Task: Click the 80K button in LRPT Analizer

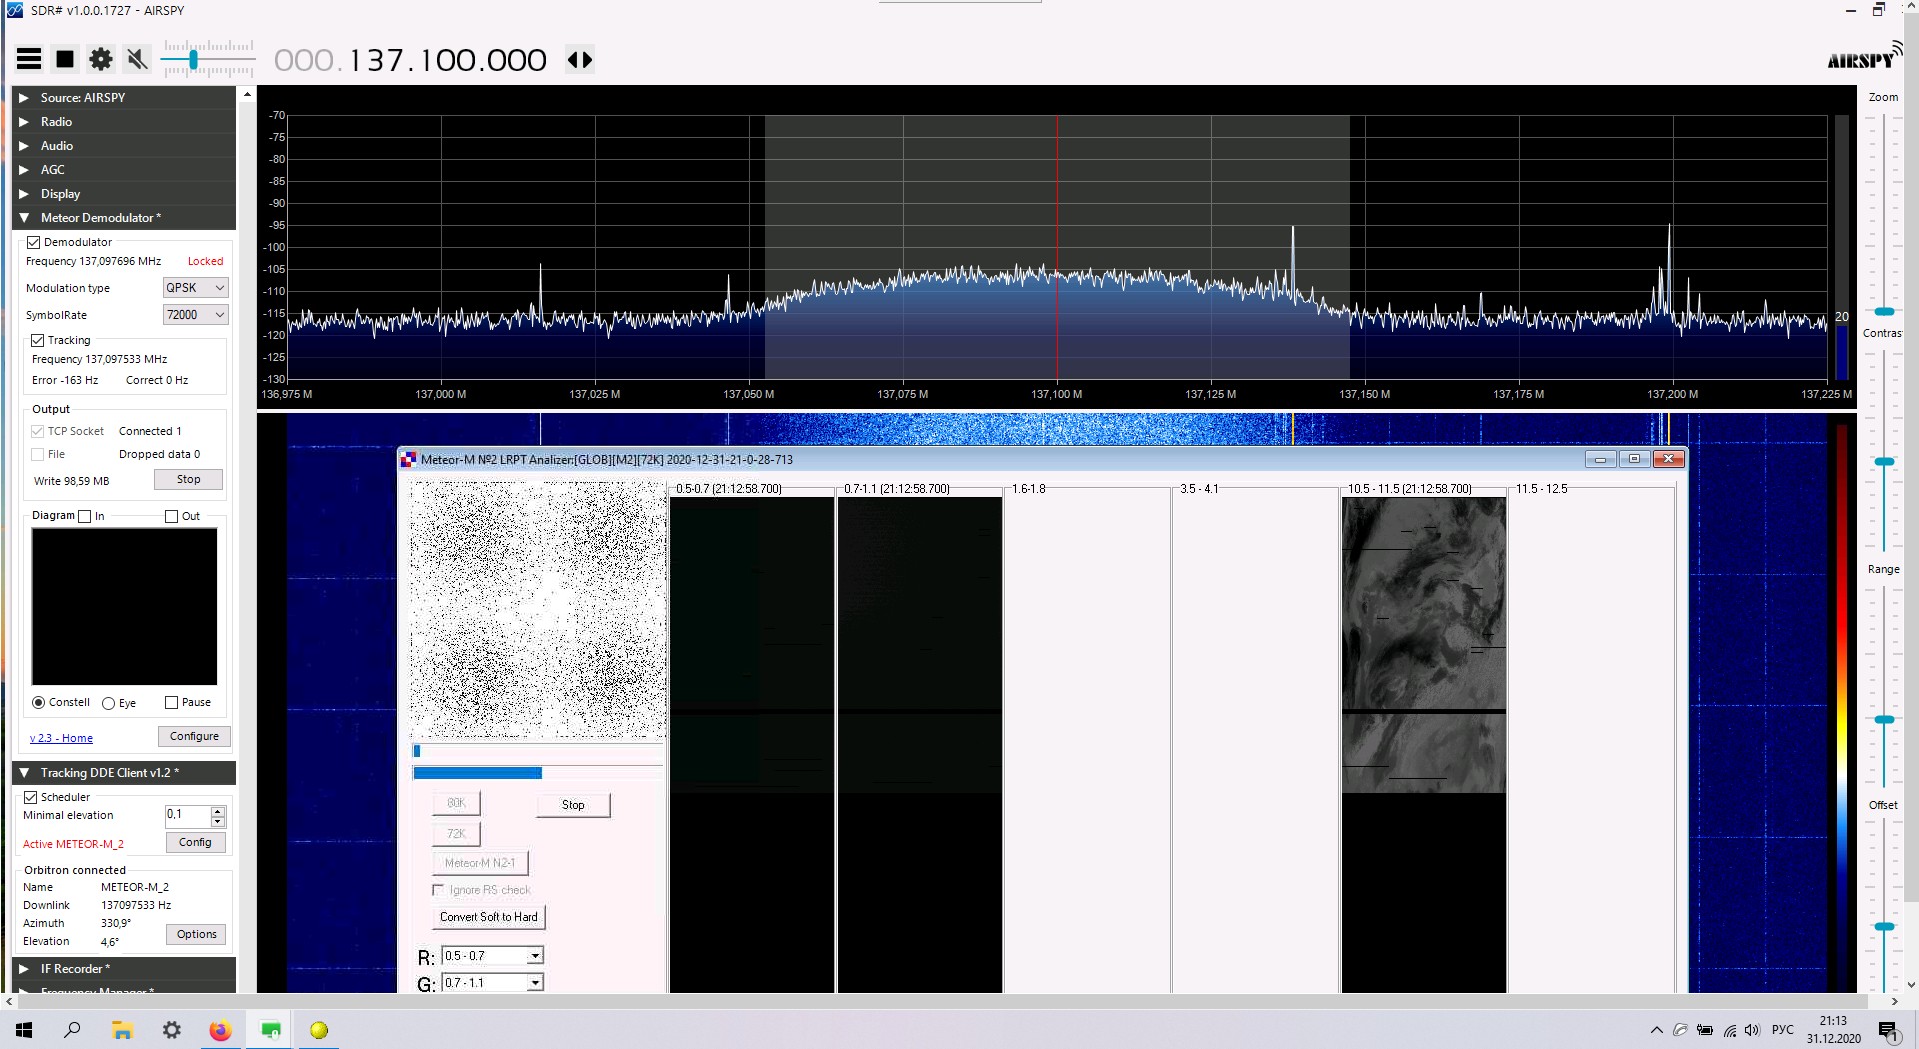Action: [x=456, y=803]
